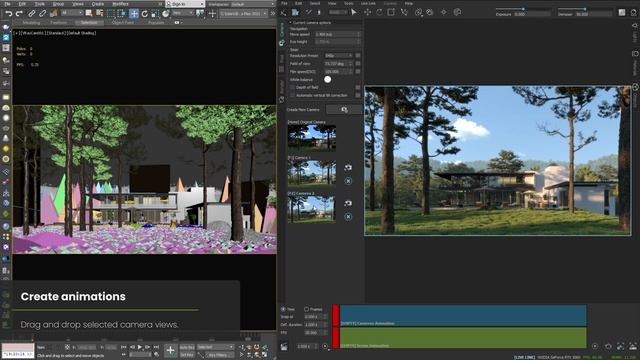Toggle the box at right of Depth of field row
Screen dimensions: 640x360
(x=358, y=87)
